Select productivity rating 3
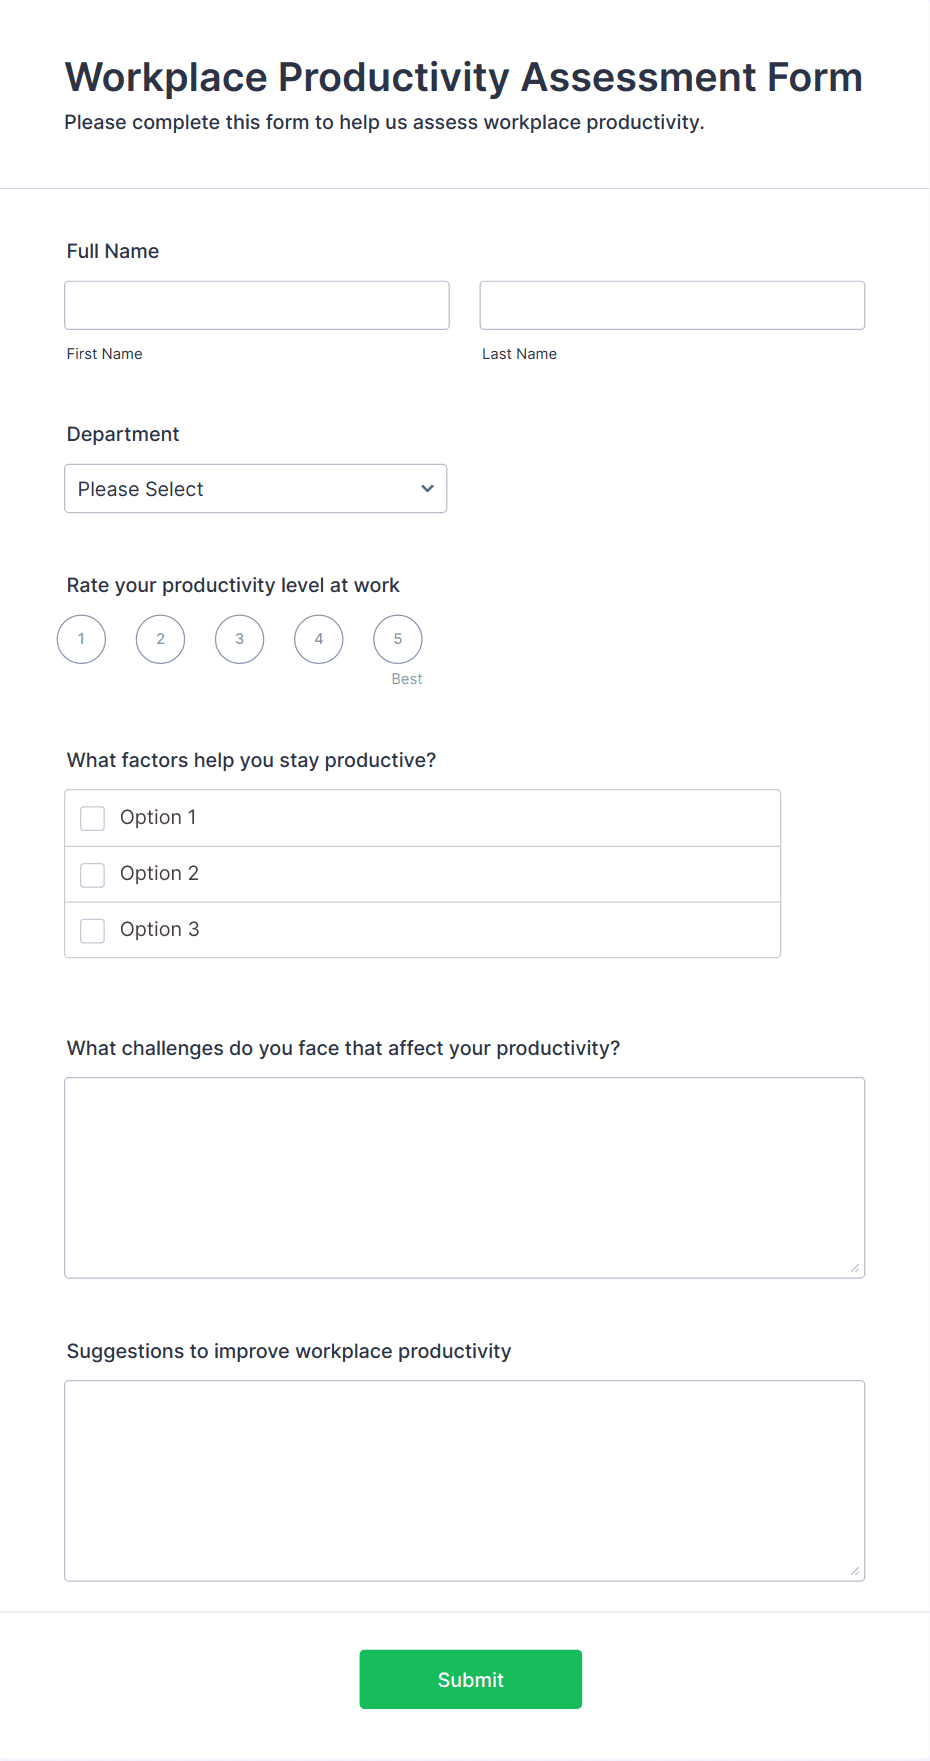Viewport: 930px width, 1761px height. tap(239, 639)
